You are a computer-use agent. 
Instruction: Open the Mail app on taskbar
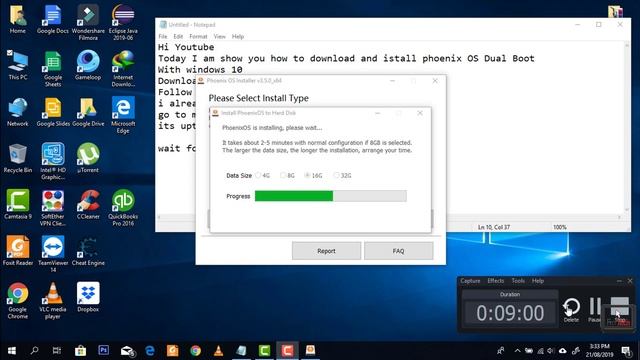click(x=127, y=351)
